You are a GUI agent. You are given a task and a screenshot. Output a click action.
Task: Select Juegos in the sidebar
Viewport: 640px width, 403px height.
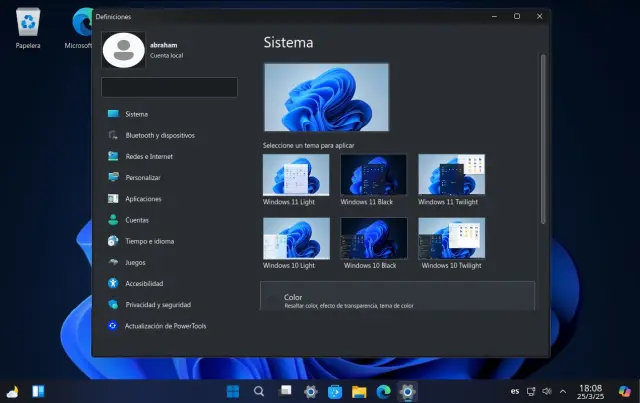pyautogui.click(x=135, y=262)
